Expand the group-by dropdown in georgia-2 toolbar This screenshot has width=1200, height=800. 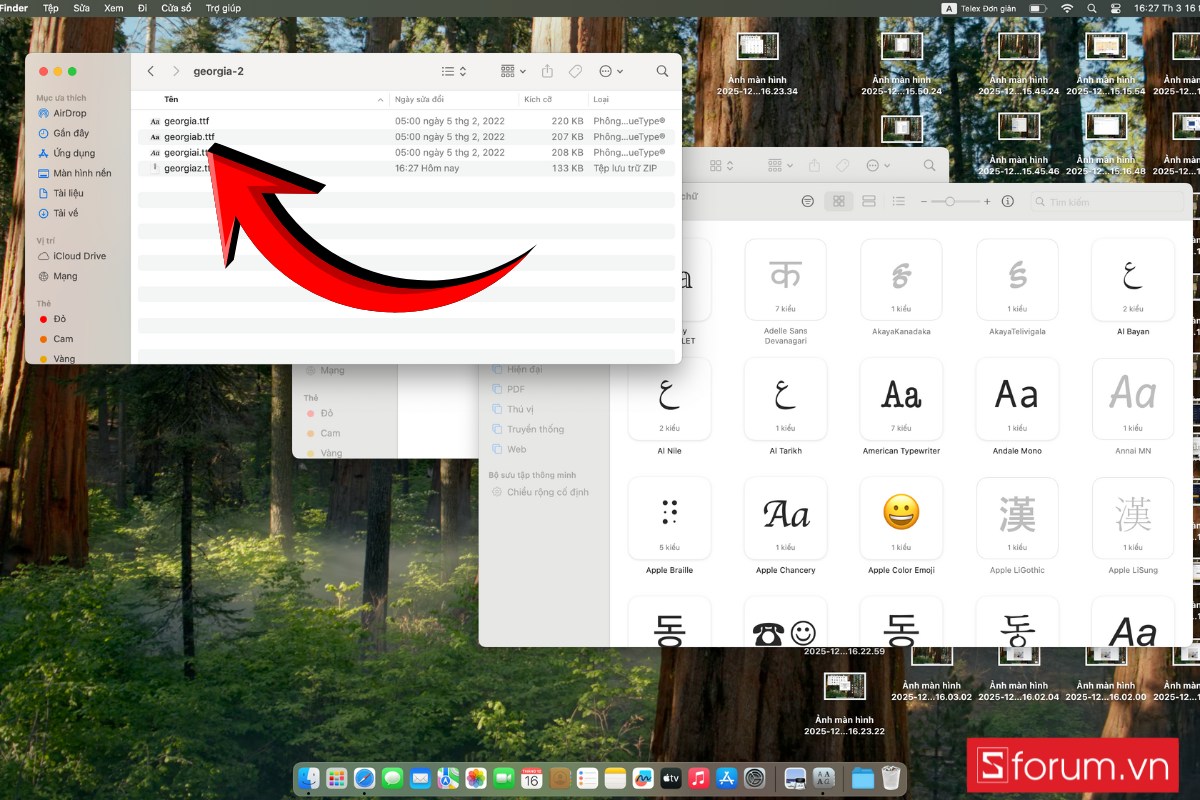(x=513, y=71)
